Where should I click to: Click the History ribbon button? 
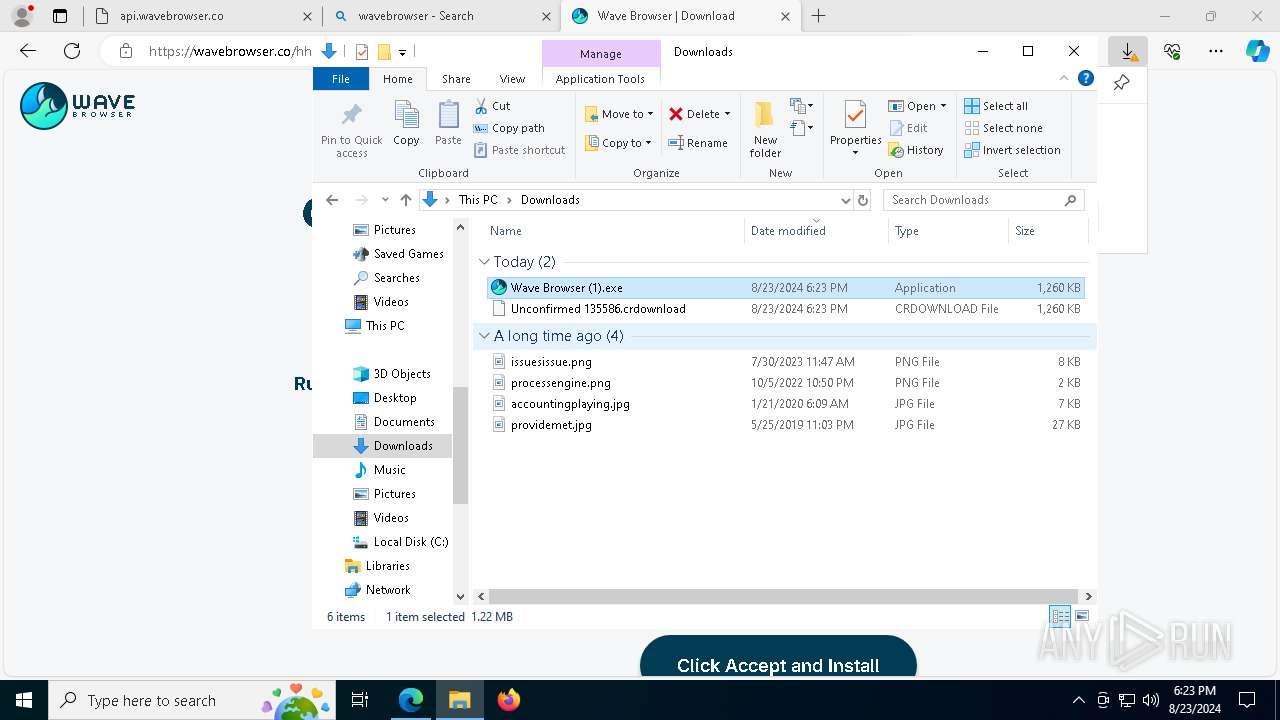pos(915,150)
